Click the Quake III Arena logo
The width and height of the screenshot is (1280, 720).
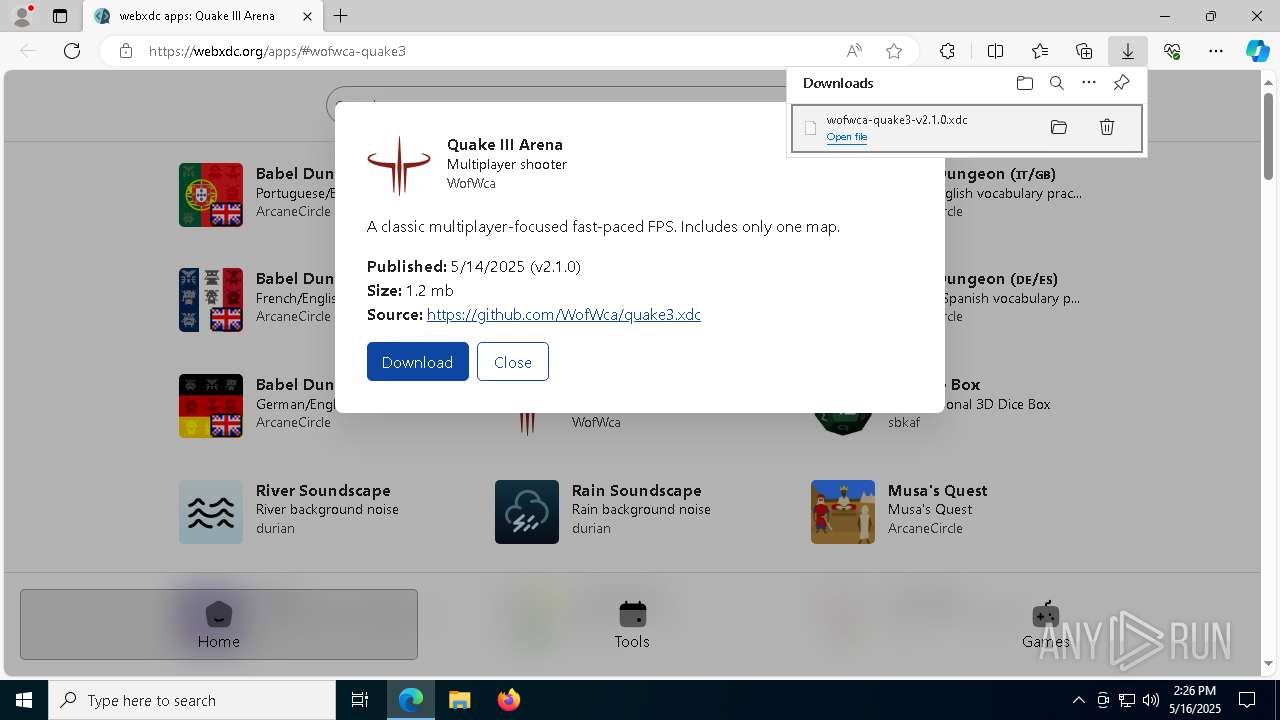click(399, 165)
